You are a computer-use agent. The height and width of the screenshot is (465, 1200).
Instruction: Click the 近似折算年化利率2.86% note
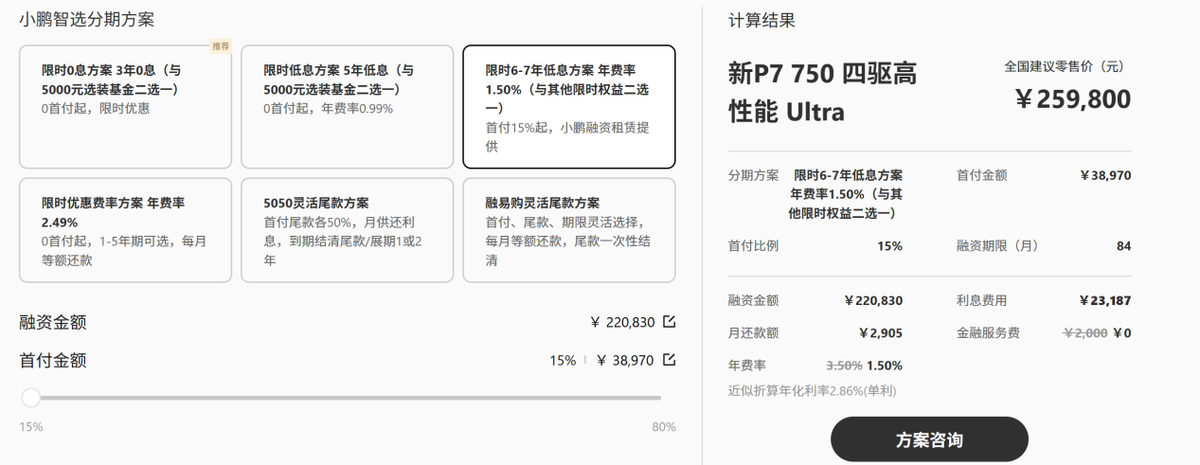[x=814, y=391]
